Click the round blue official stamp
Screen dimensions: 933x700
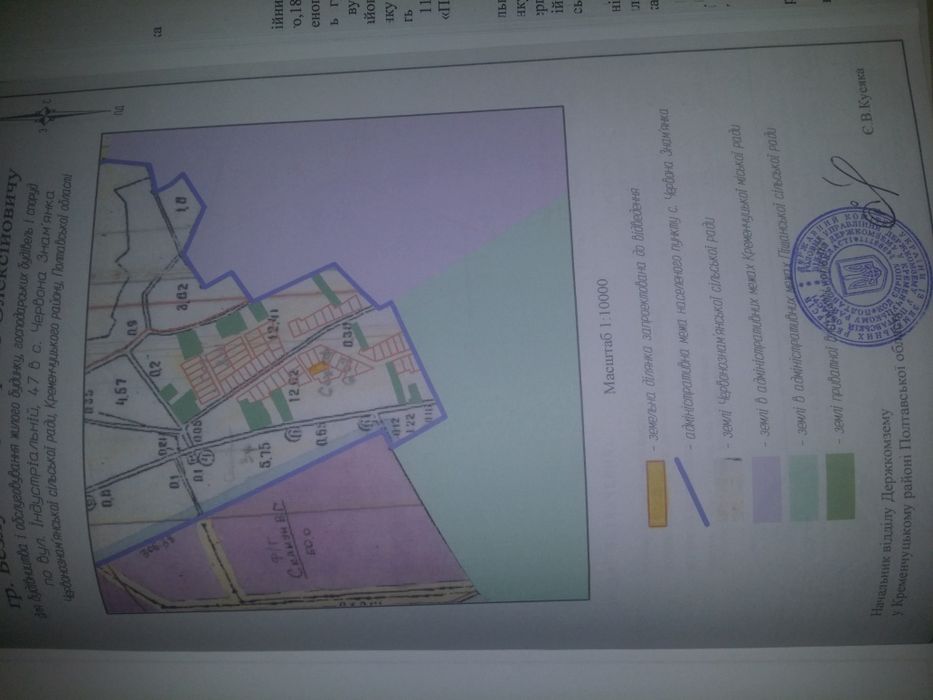click(862, 277)
